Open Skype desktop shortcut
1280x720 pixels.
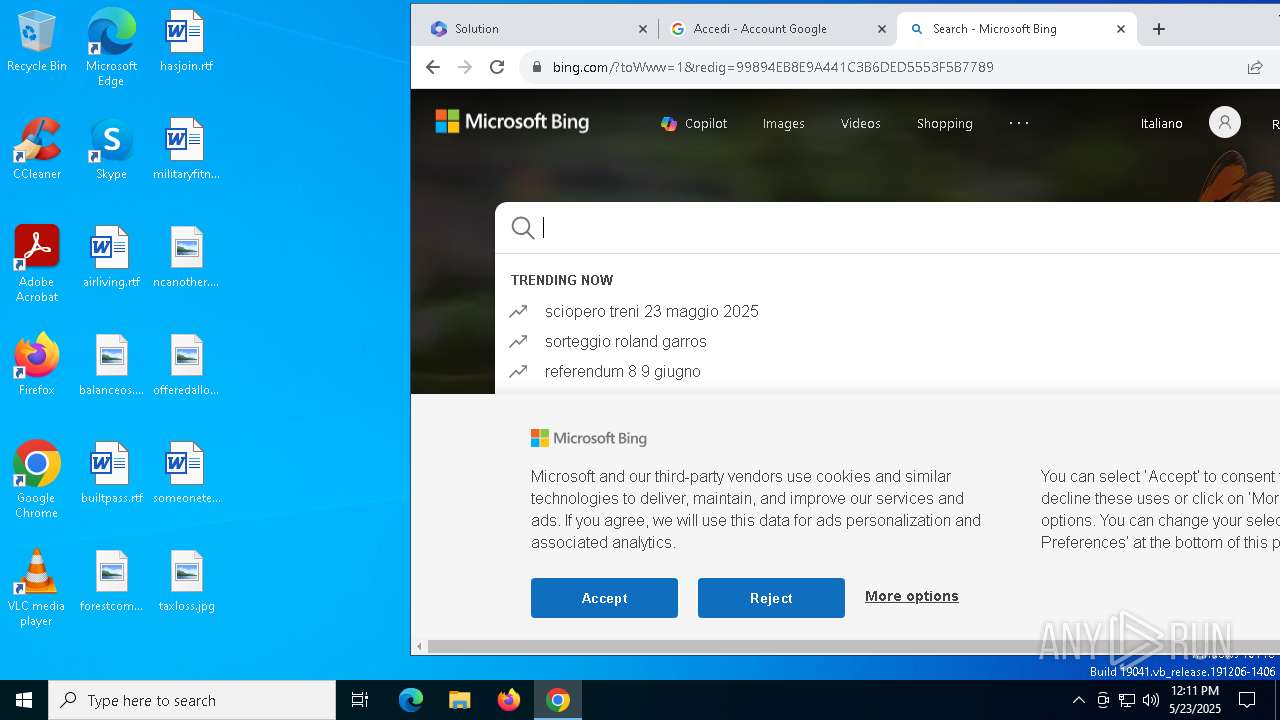click(x=111, y=149)
